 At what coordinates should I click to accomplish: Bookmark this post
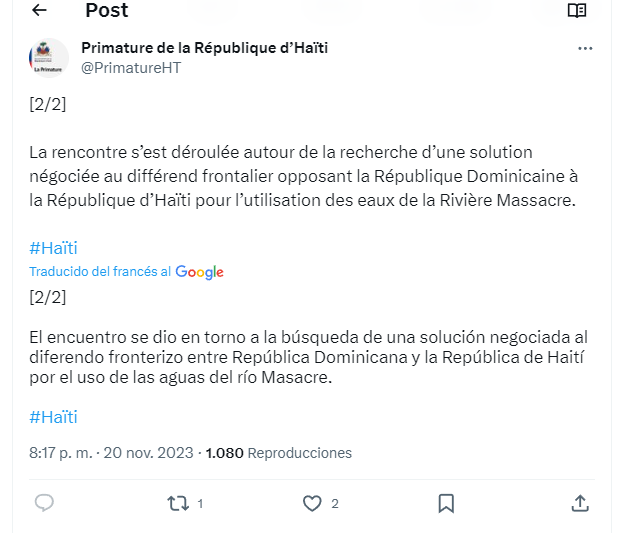click(446, 503)
